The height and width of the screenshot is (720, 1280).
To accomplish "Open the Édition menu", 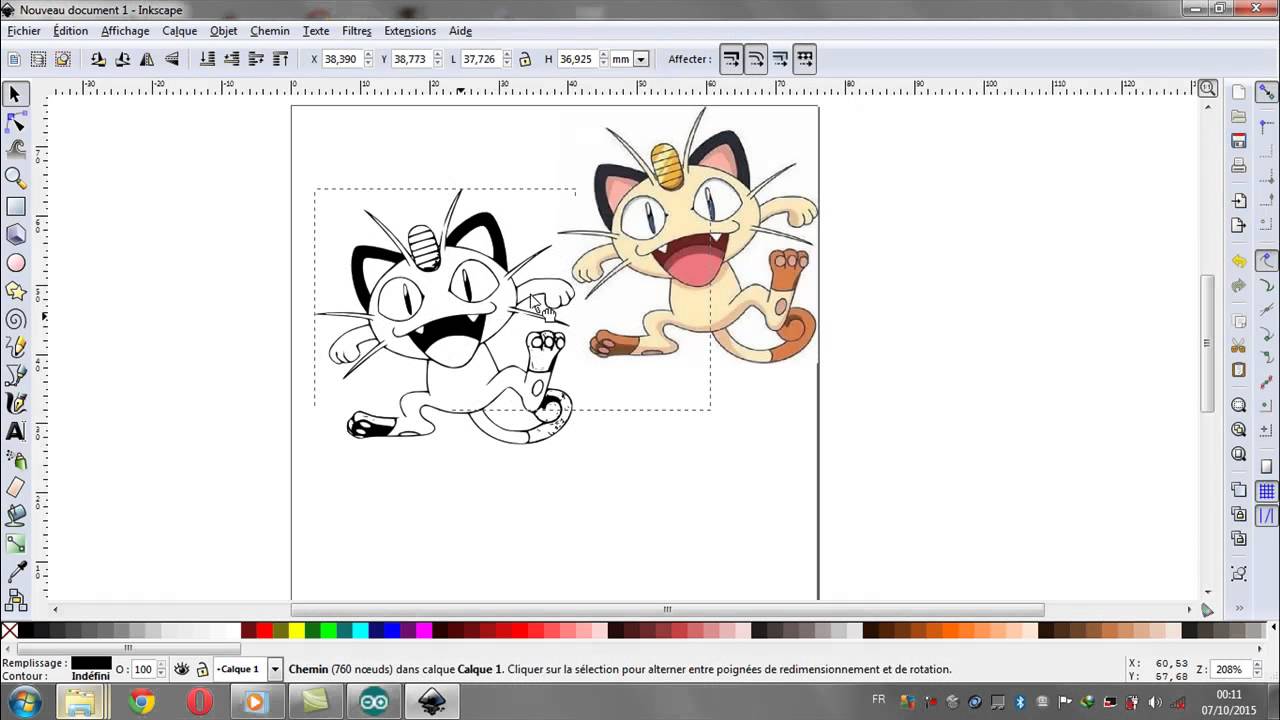I will pos(71,31).
